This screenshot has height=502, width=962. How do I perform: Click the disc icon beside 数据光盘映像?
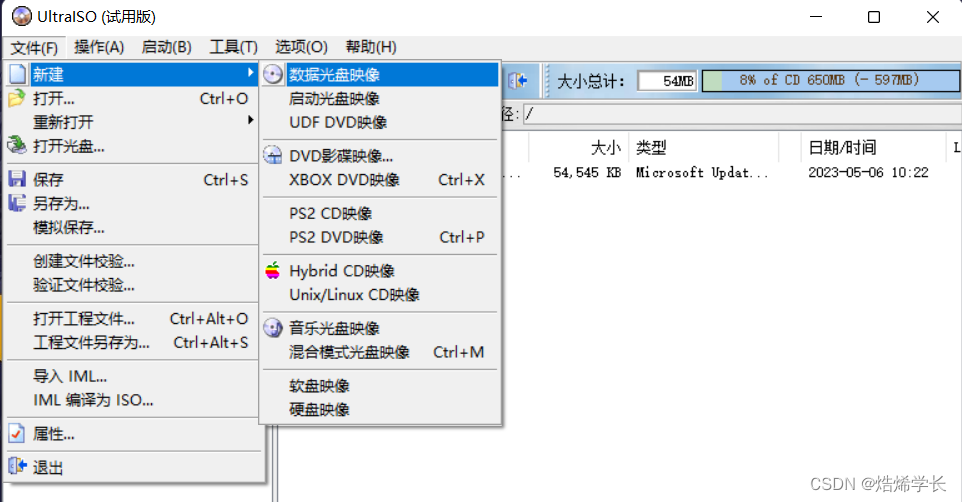(x=273, y=74)
